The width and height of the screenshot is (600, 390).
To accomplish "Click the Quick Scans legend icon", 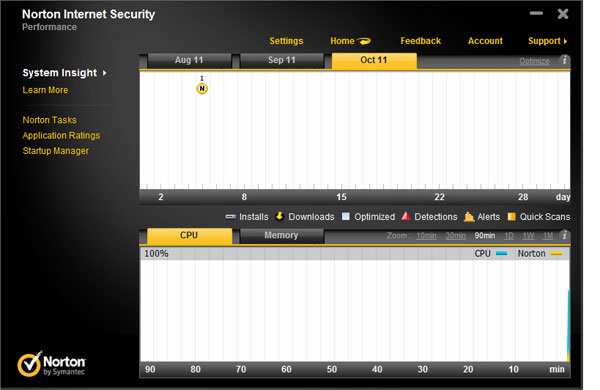I will [x=511, y=217].
